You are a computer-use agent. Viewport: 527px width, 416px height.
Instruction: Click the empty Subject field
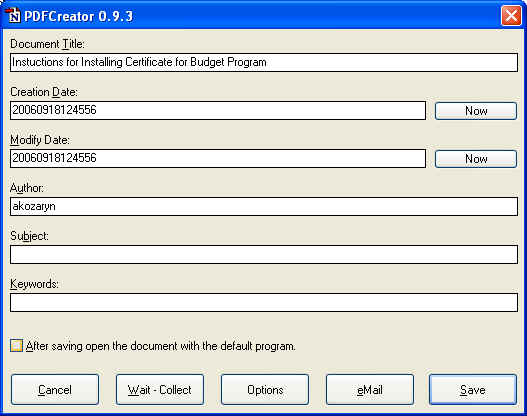tap(264, 254)
